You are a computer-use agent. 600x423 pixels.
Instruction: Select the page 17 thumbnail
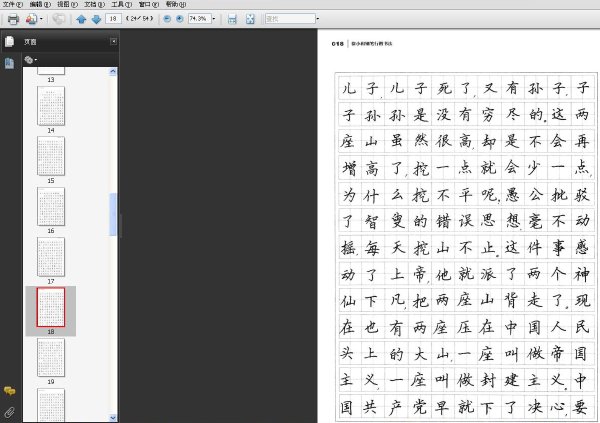[51, 257]
